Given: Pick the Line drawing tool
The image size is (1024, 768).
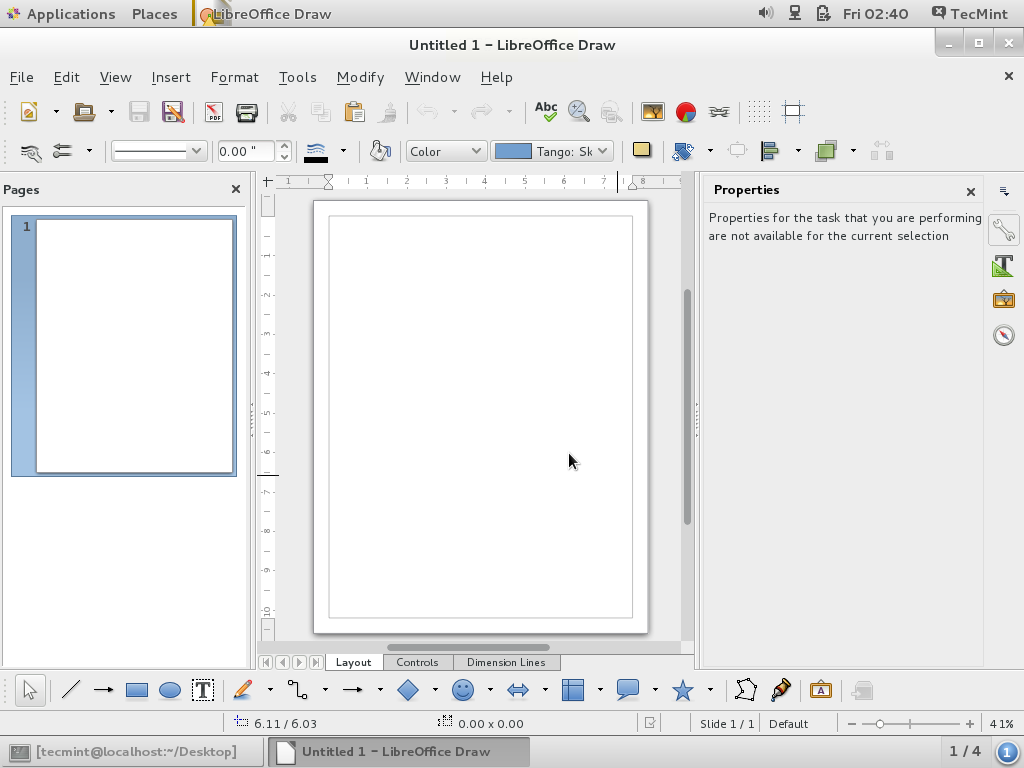Looking at the screenshot, I should [x=71, y=690].
